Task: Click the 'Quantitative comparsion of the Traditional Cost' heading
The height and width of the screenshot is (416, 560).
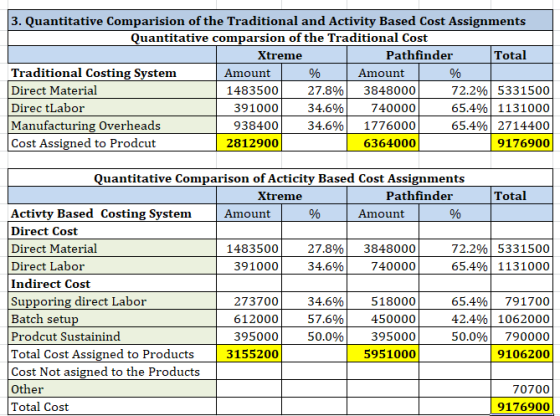Action: [x=279, y=38]
